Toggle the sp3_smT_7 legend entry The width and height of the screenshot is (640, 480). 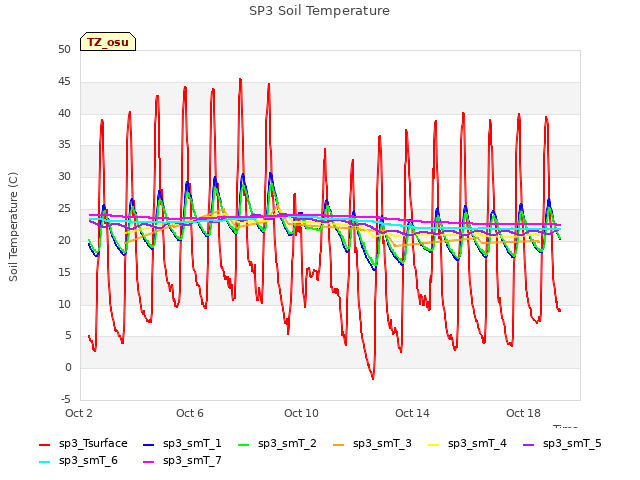(182, 461)
